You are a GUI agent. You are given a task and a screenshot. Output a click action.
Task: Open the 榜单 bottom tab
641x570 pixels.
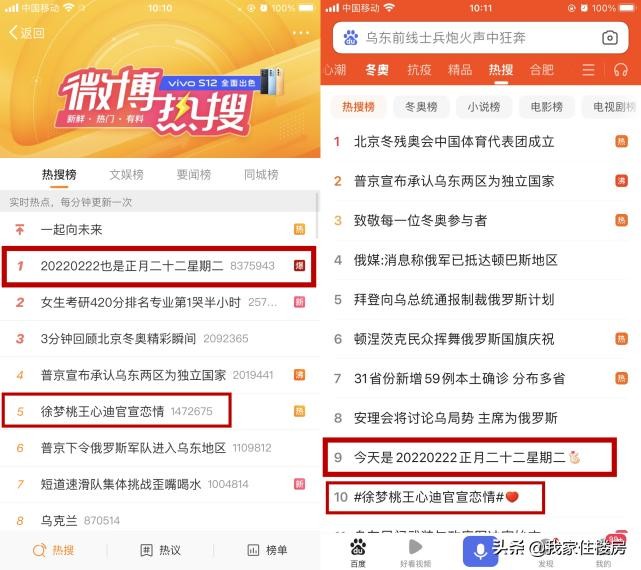[x=267, y=550]
